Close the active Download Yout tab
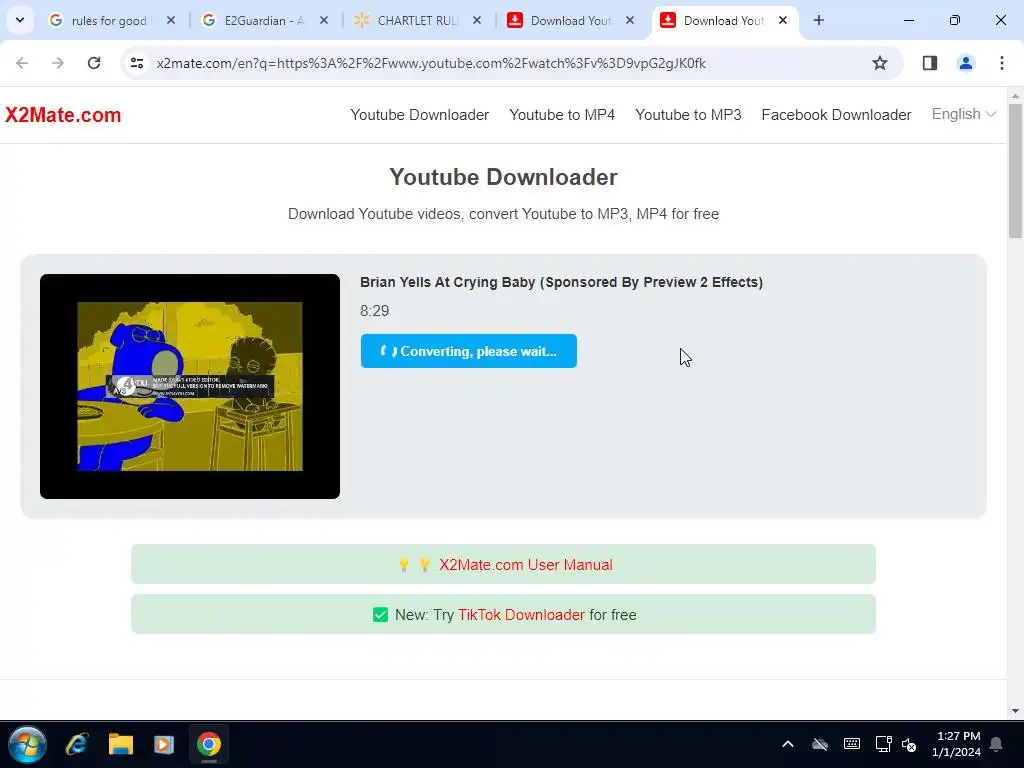The height and width of the screenshot is (768, 1024). click(x=783, y=20)
